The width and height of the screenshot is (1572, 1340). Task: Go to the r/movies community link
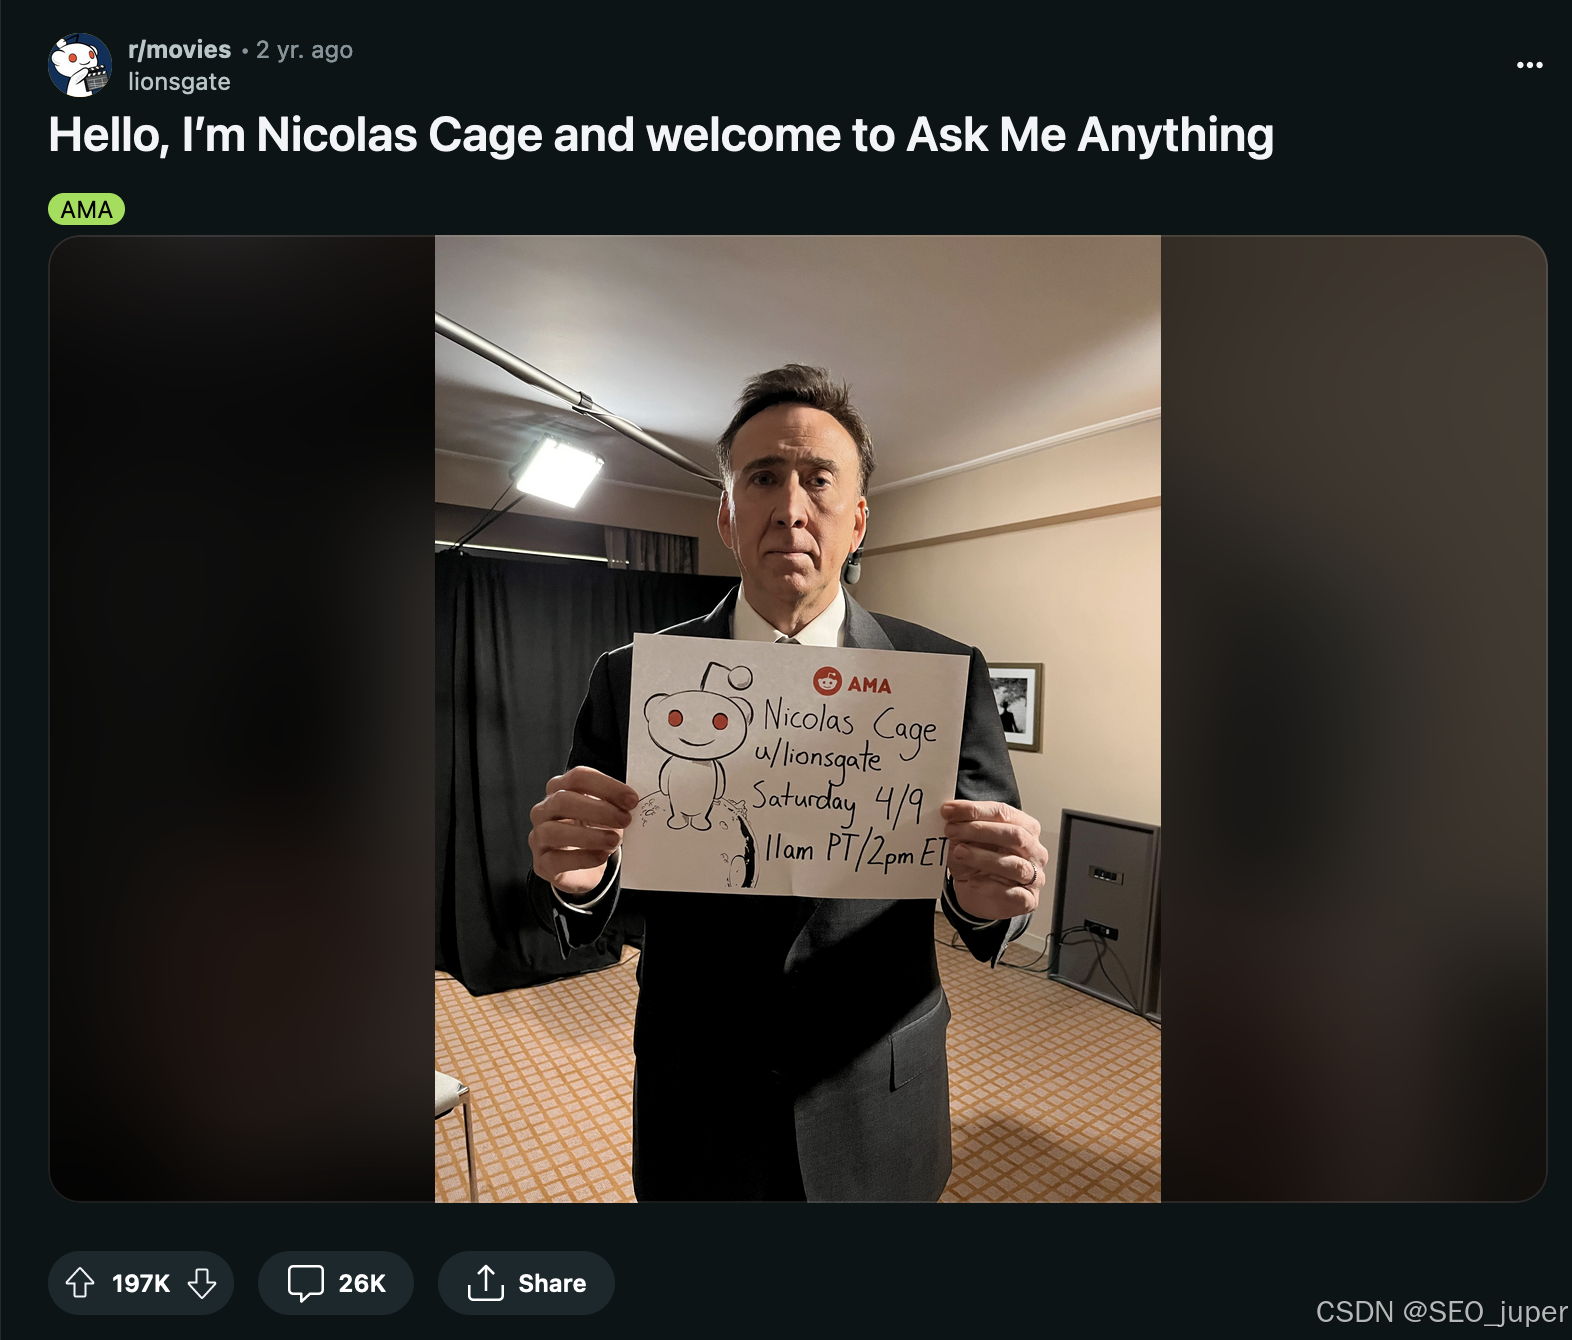point(179,49)
